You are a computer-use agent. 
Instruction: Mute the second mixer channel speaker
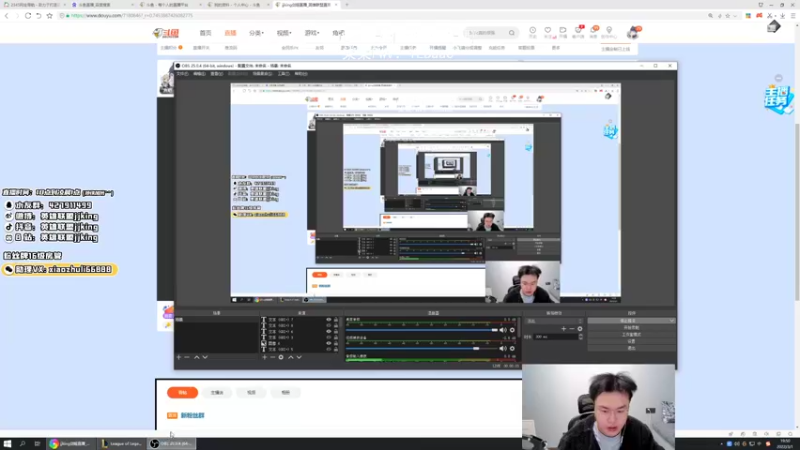(x=503, y=348)
